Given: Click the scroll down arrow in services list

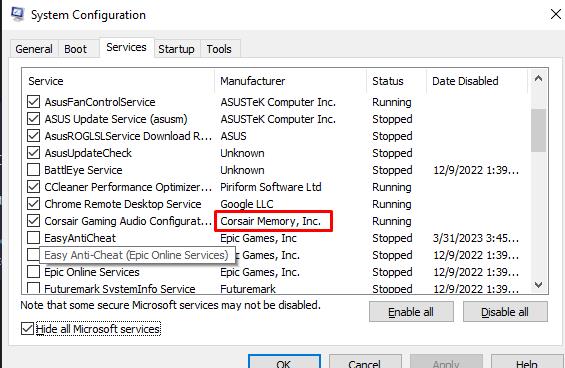Looking at the screenshot, I should click(x=538, y=285).
